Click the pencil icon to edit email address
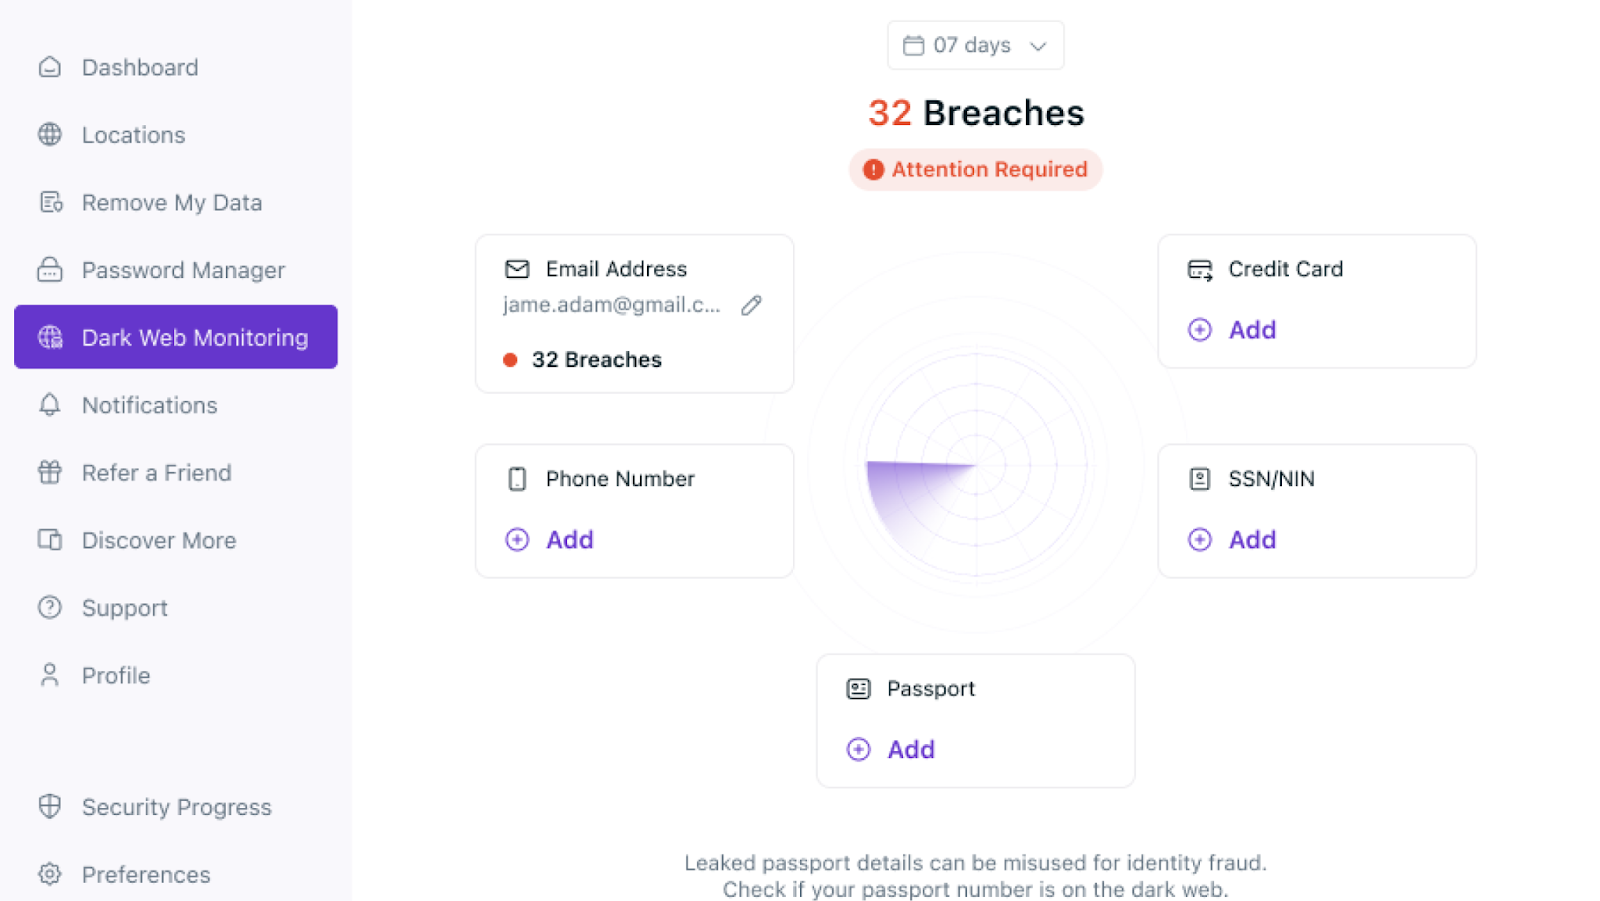The height and width of the screenshot is (901, 1600). 751,305
